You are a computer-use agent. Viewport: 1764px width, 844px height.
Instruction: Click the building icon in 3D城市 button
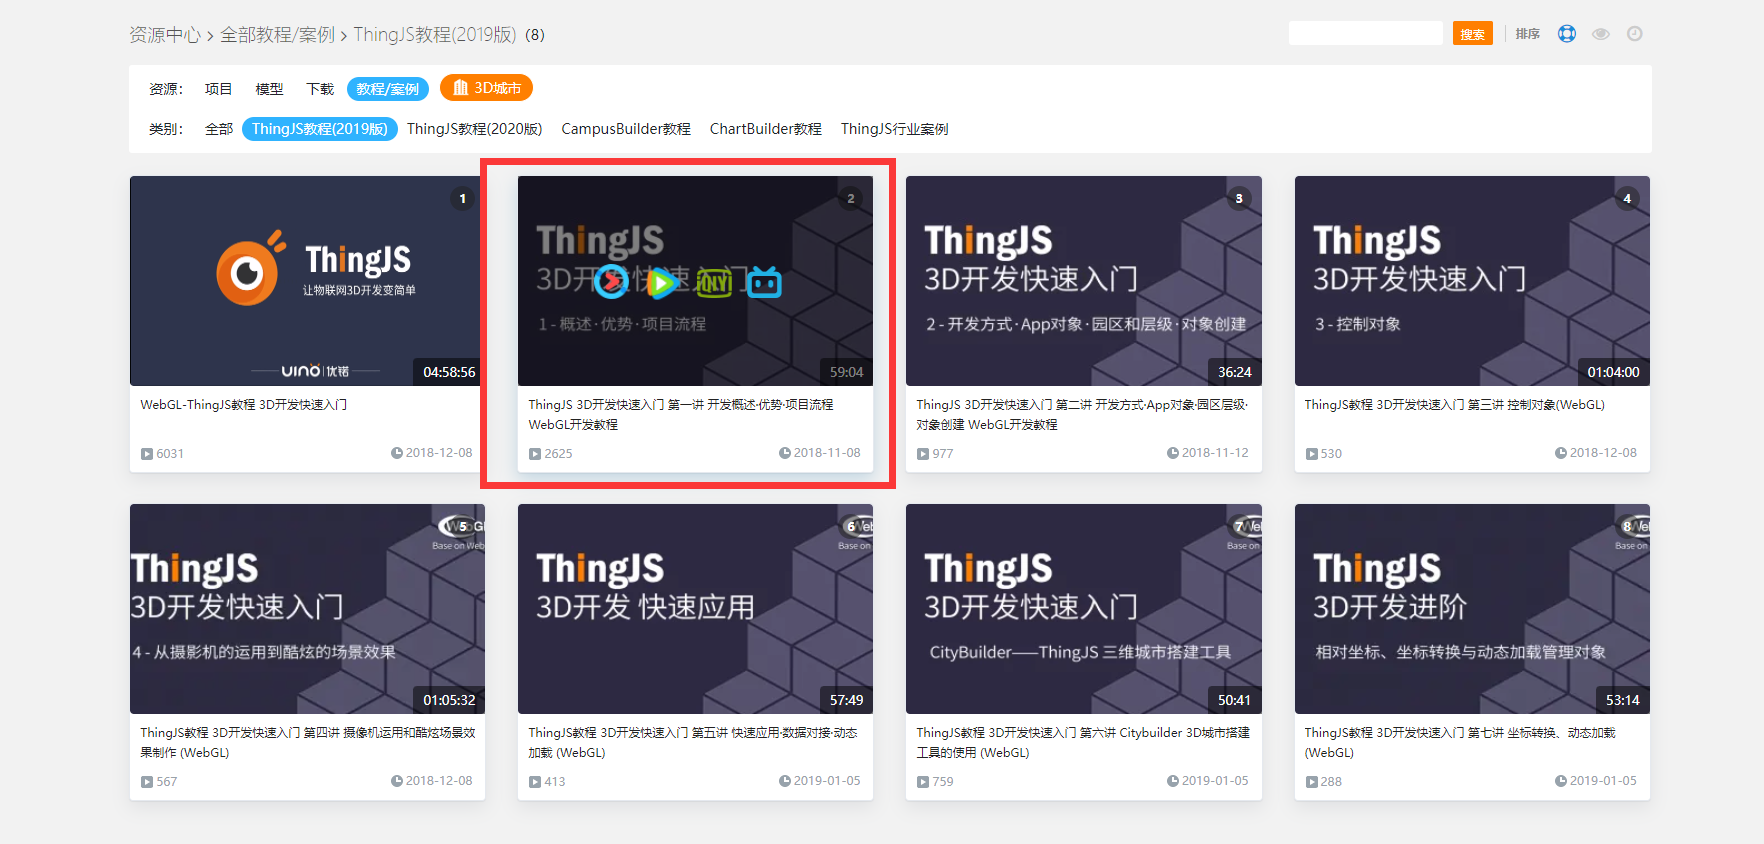[460, 88]
